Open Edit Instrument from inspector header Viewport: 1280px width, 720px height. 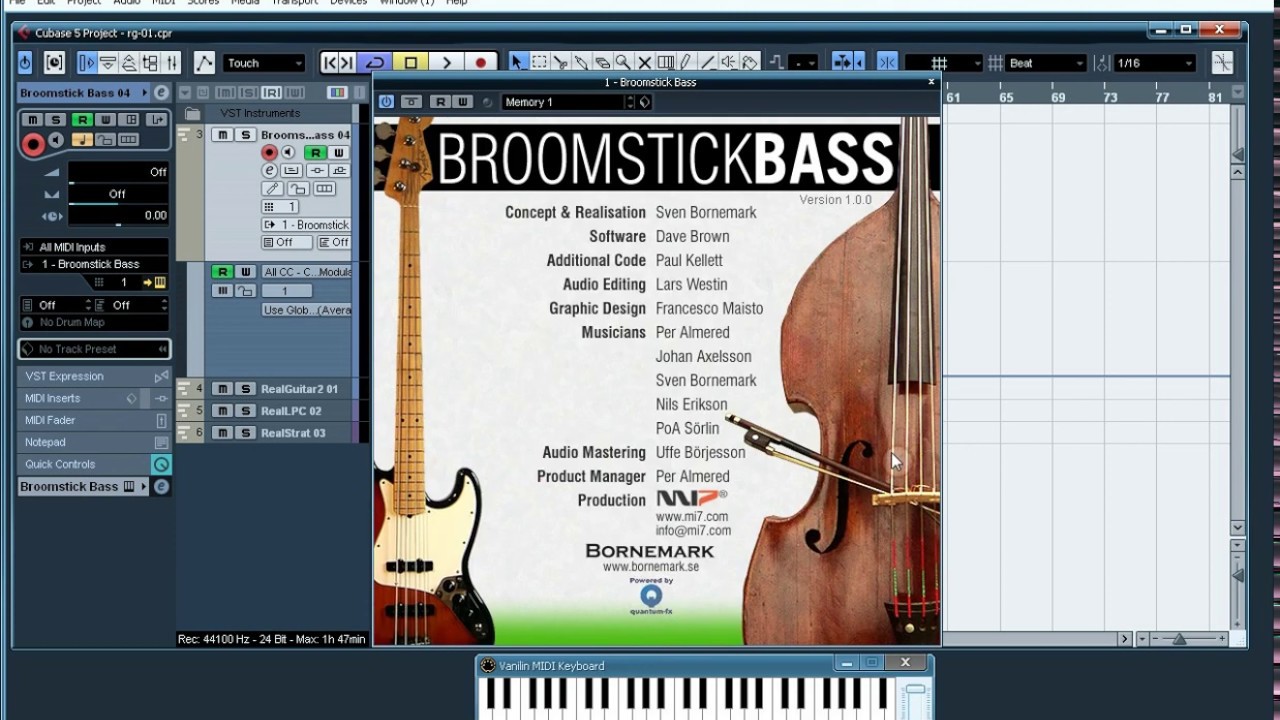click(x=161, y=93)
